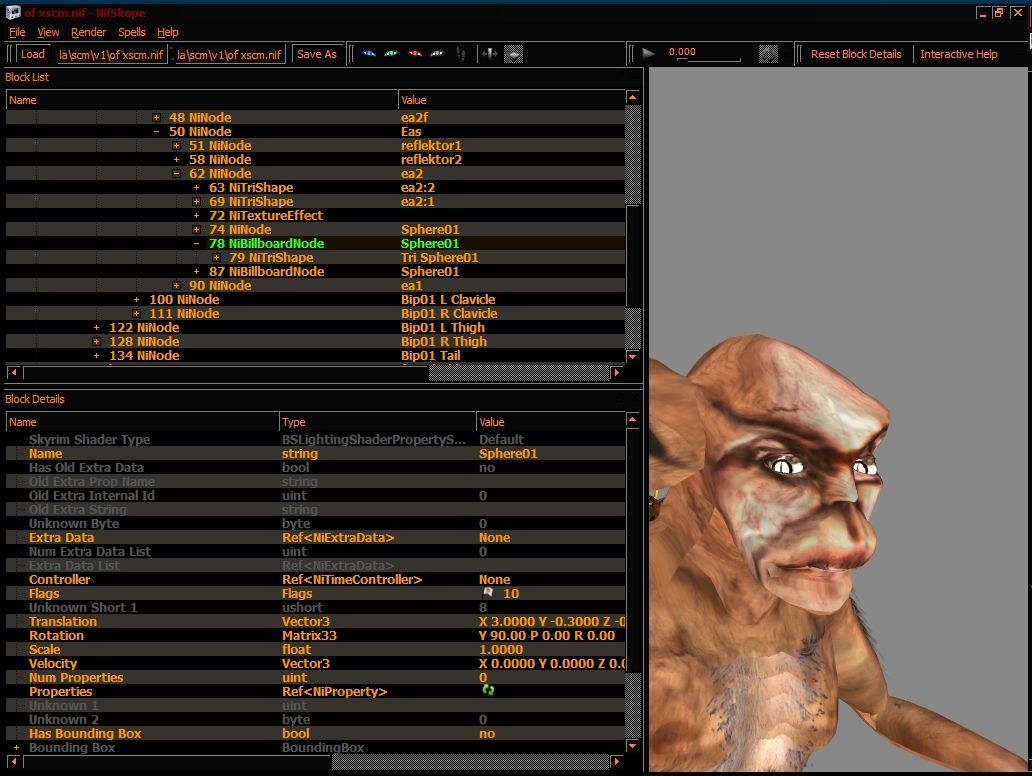Click Translation row label
The width and height of the screenshot is (1032, 776).
tap(63, 621)
